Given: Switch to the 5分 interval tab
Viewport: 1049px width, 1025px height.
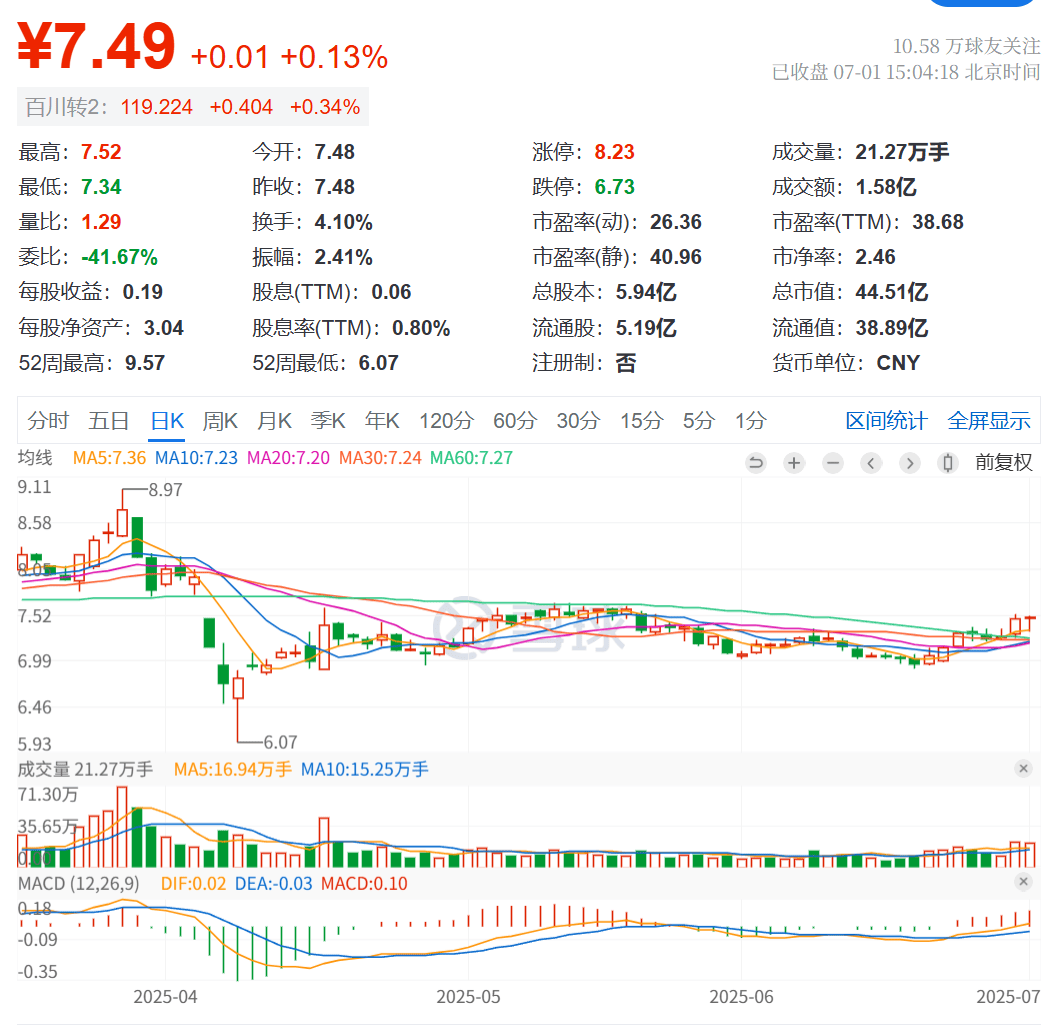Looking at the screenshot, I should click(698, 421).
